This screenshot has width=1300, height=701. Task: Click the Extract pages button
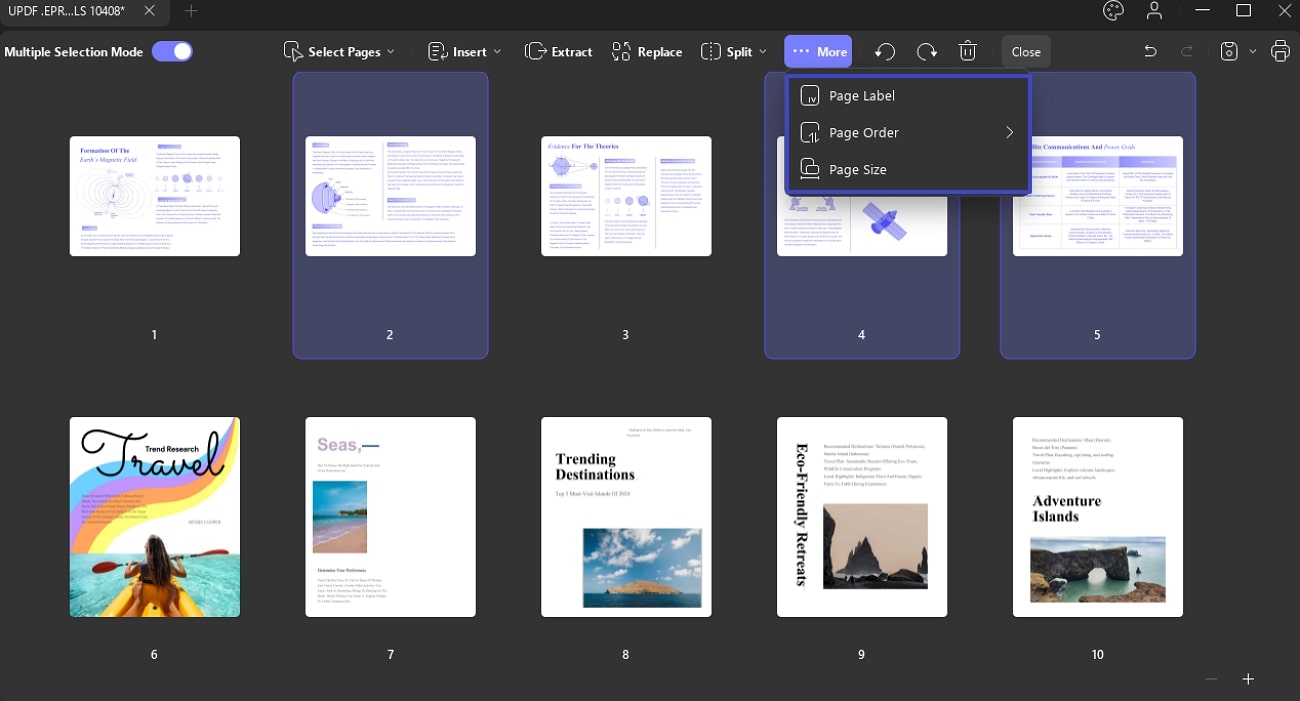pos(559,51)
